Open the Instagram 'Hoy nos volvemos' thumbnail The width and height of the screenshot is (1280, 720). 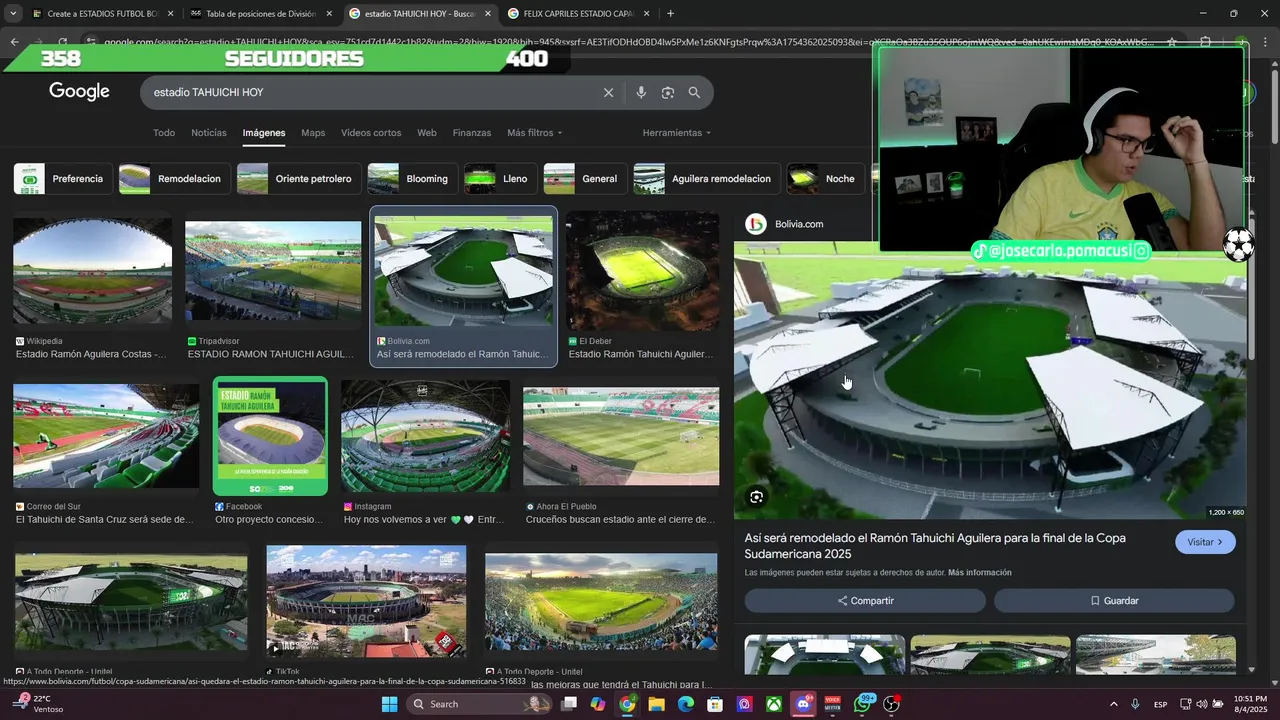tap(426, 436)
